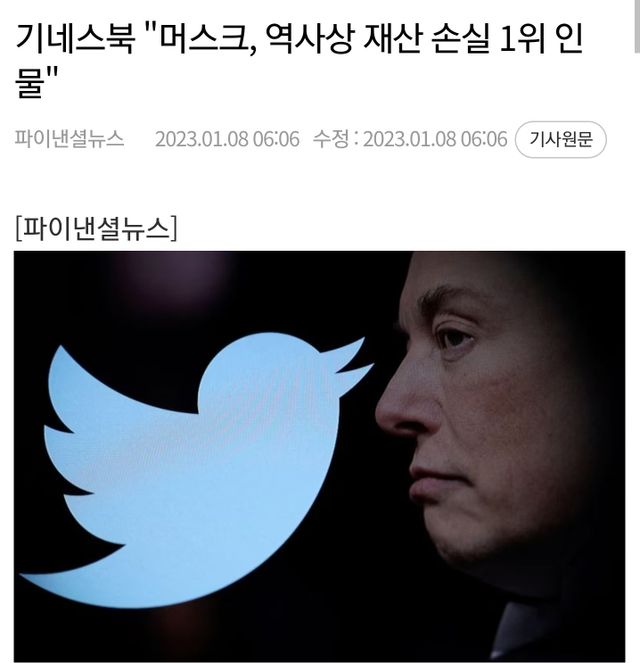Open the 기사원문 original article button
This screenshot has width=640, height=663.
tap(561, 139)
